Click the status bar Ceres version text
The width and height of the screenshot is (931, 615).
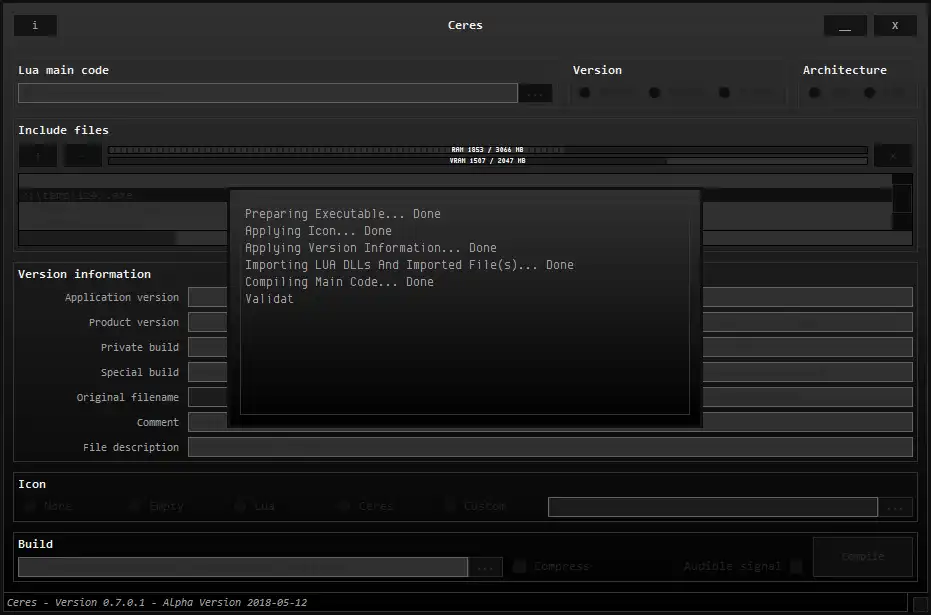[157, 602]
